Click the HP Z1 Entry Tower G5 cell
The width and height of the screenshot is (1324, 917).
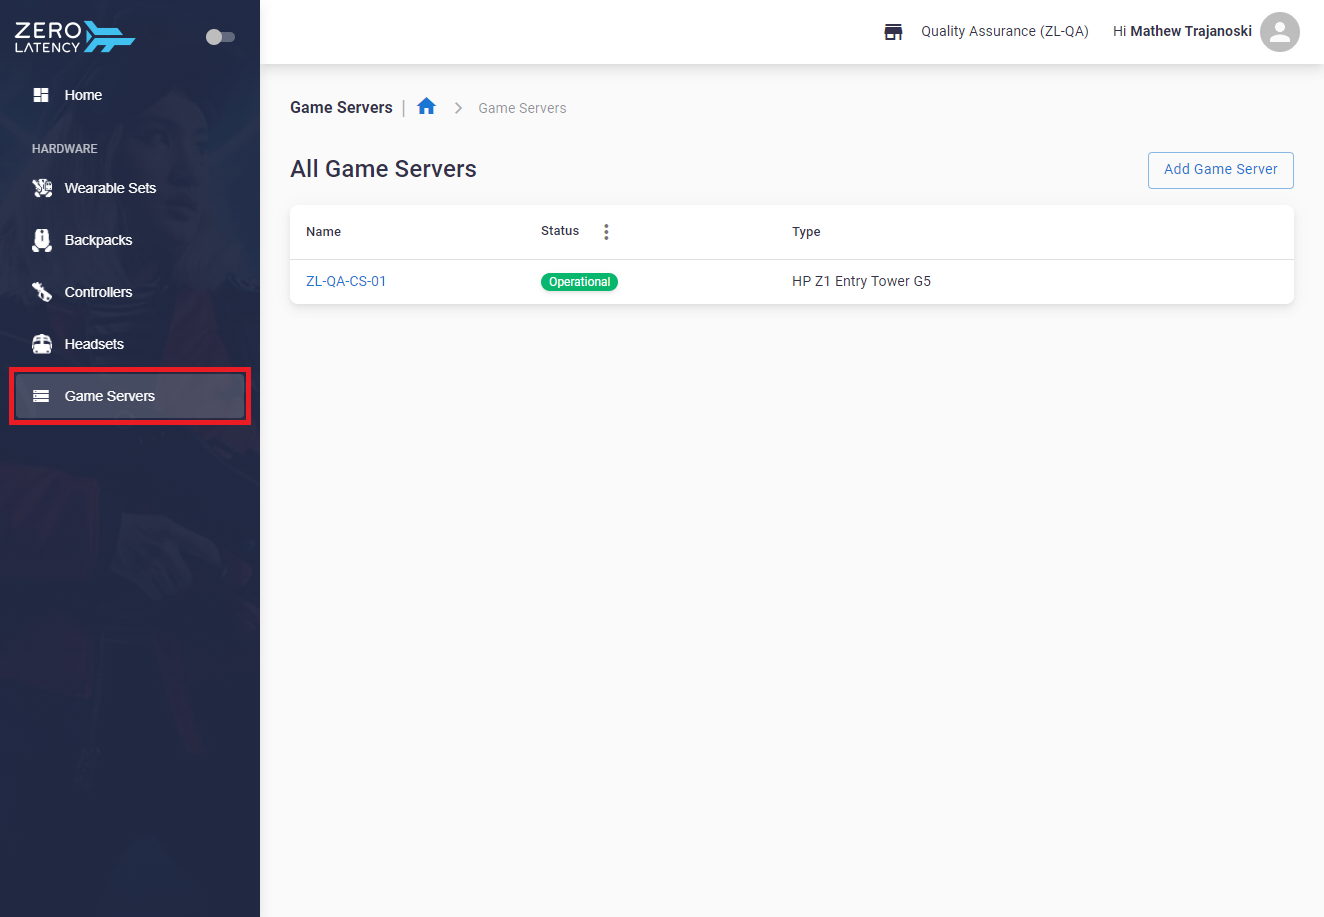pos(861,281)
